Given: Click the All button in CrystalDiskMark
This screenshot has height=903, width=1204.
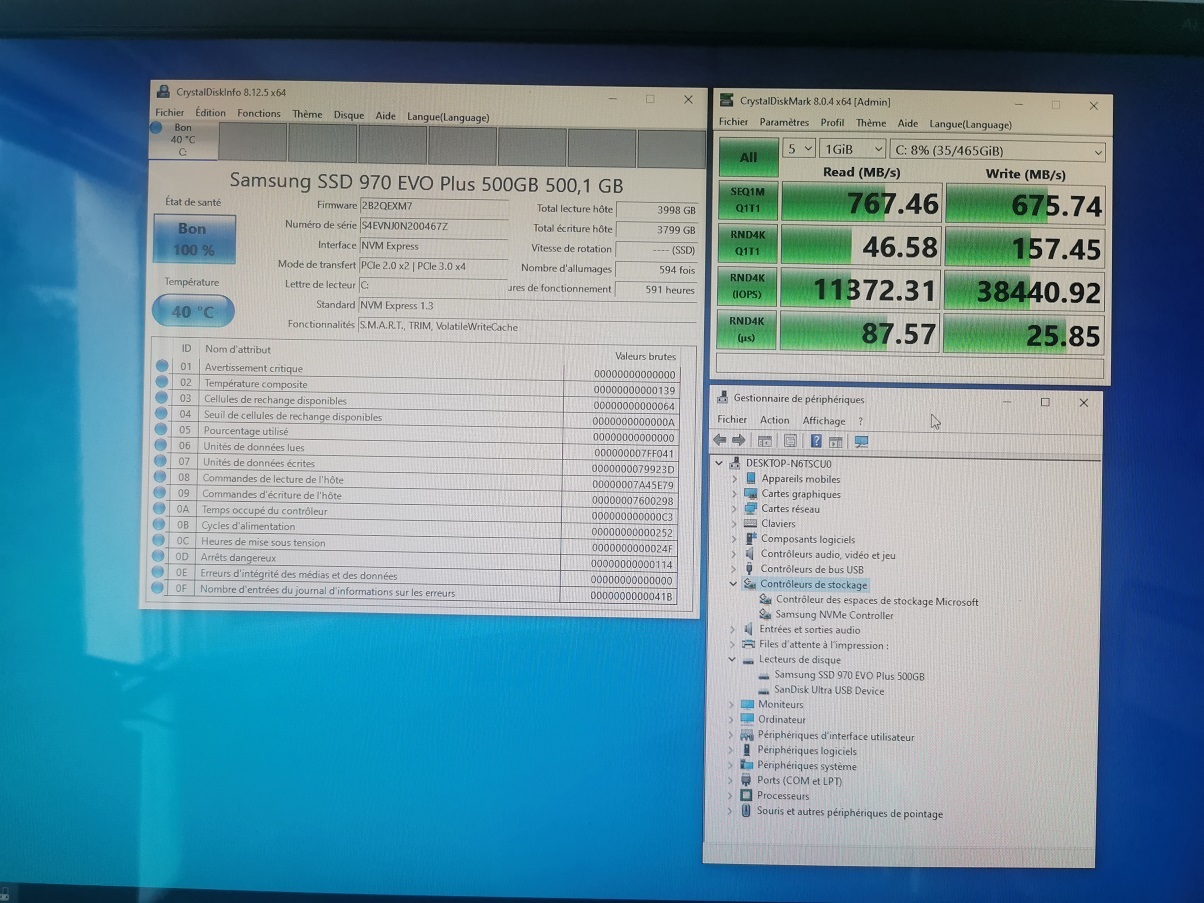Looking at the screenshot, I should pos(748,157).
